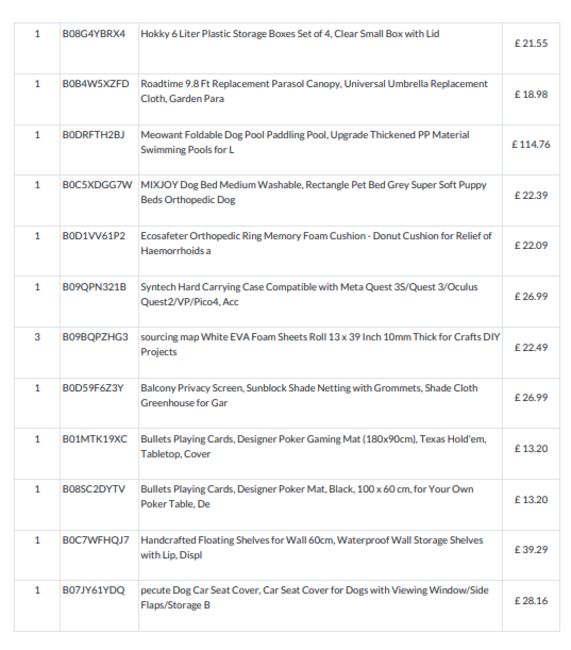Click the £ 21.55 price cell
Screen dimensions: 571x650
click(531, 43)
